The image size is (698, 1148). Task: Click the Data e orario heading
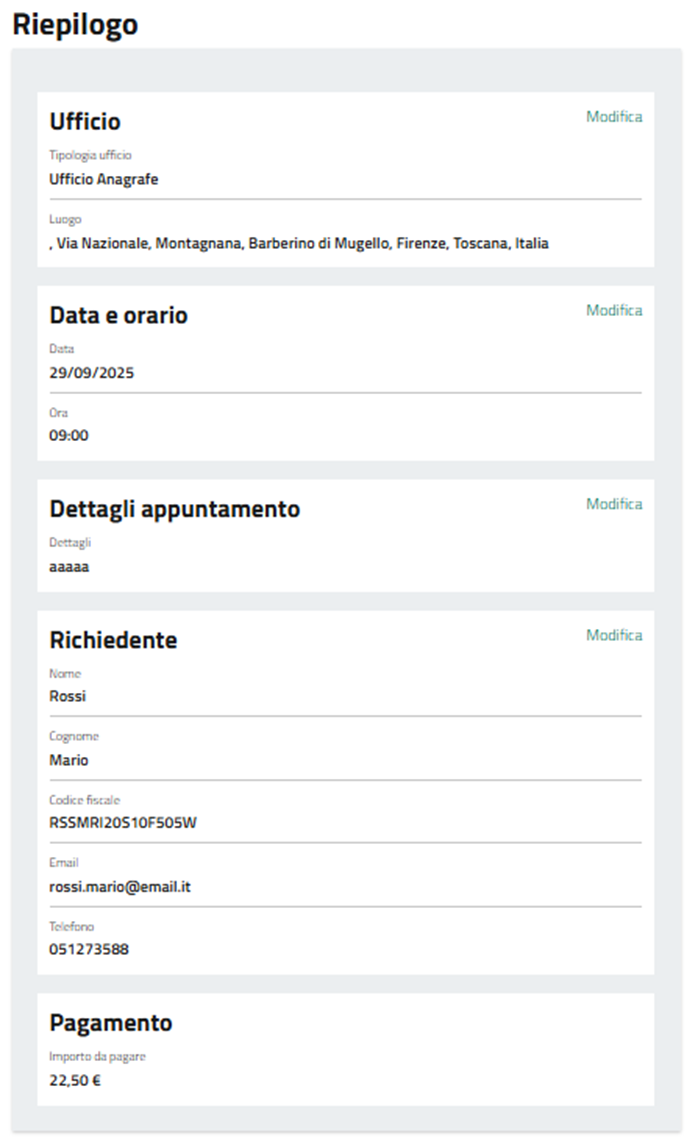119,316
